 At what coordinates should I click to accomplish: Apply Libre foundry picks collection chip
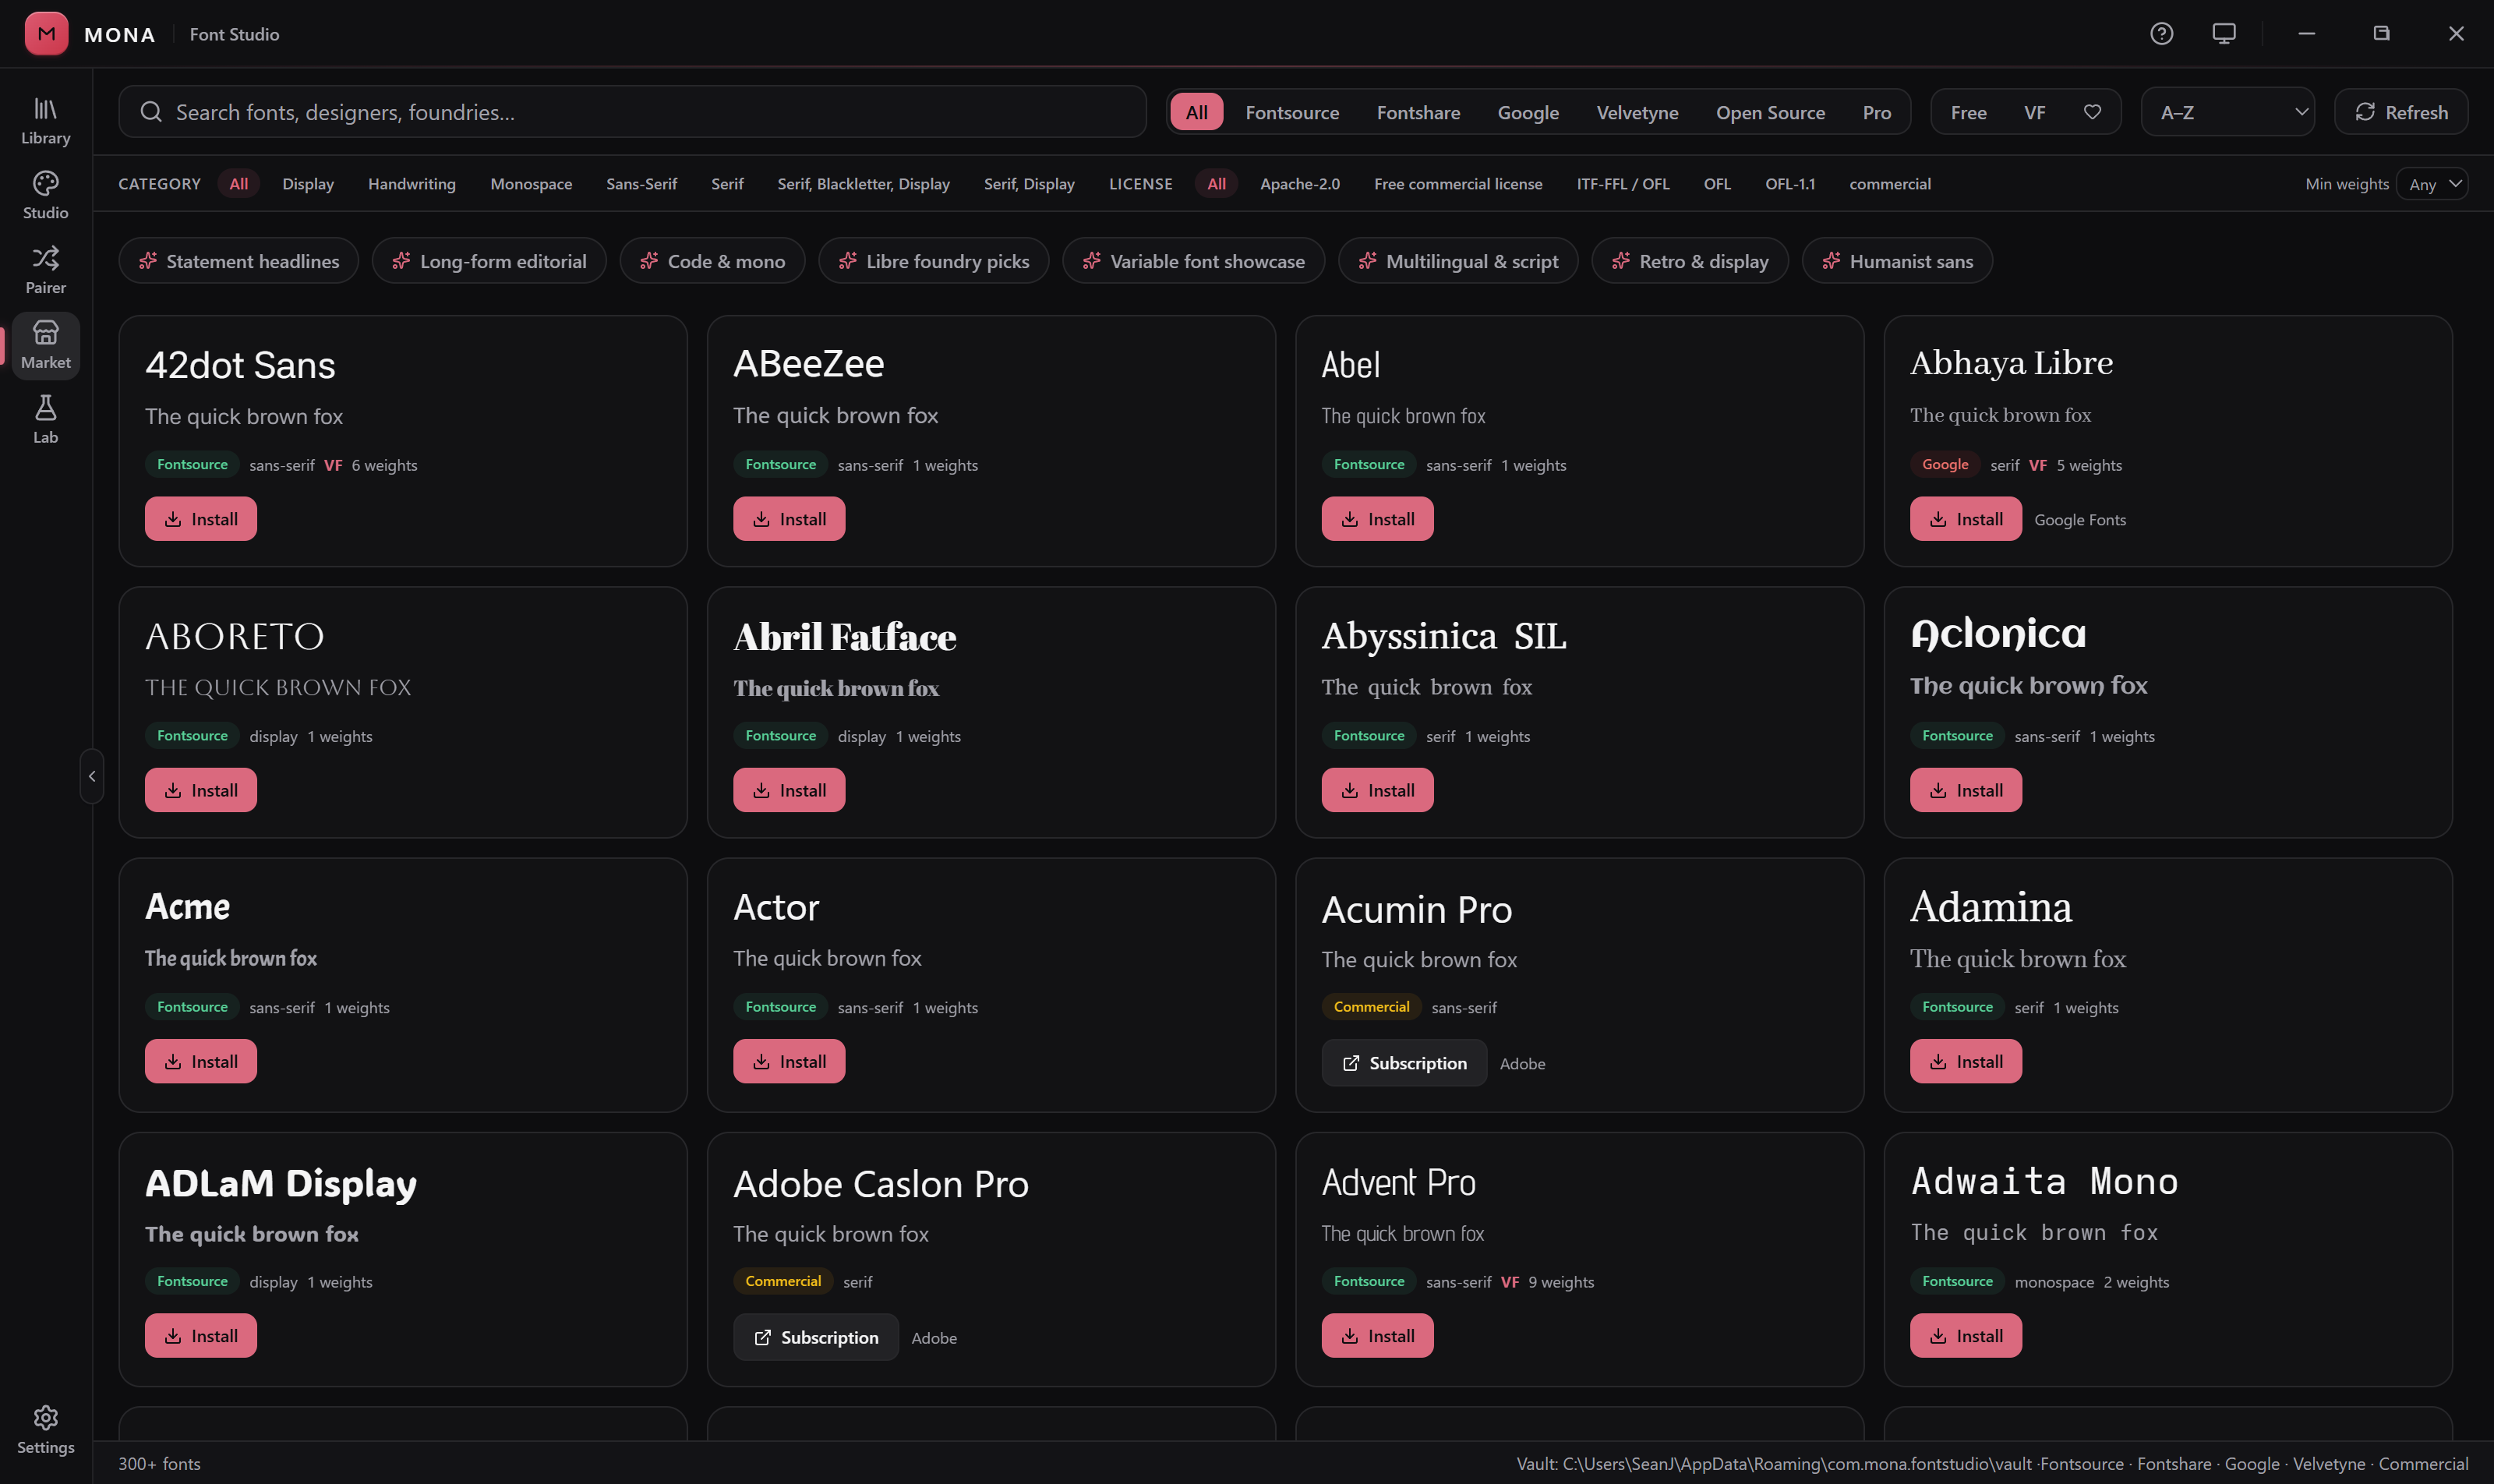click(933, 261)
